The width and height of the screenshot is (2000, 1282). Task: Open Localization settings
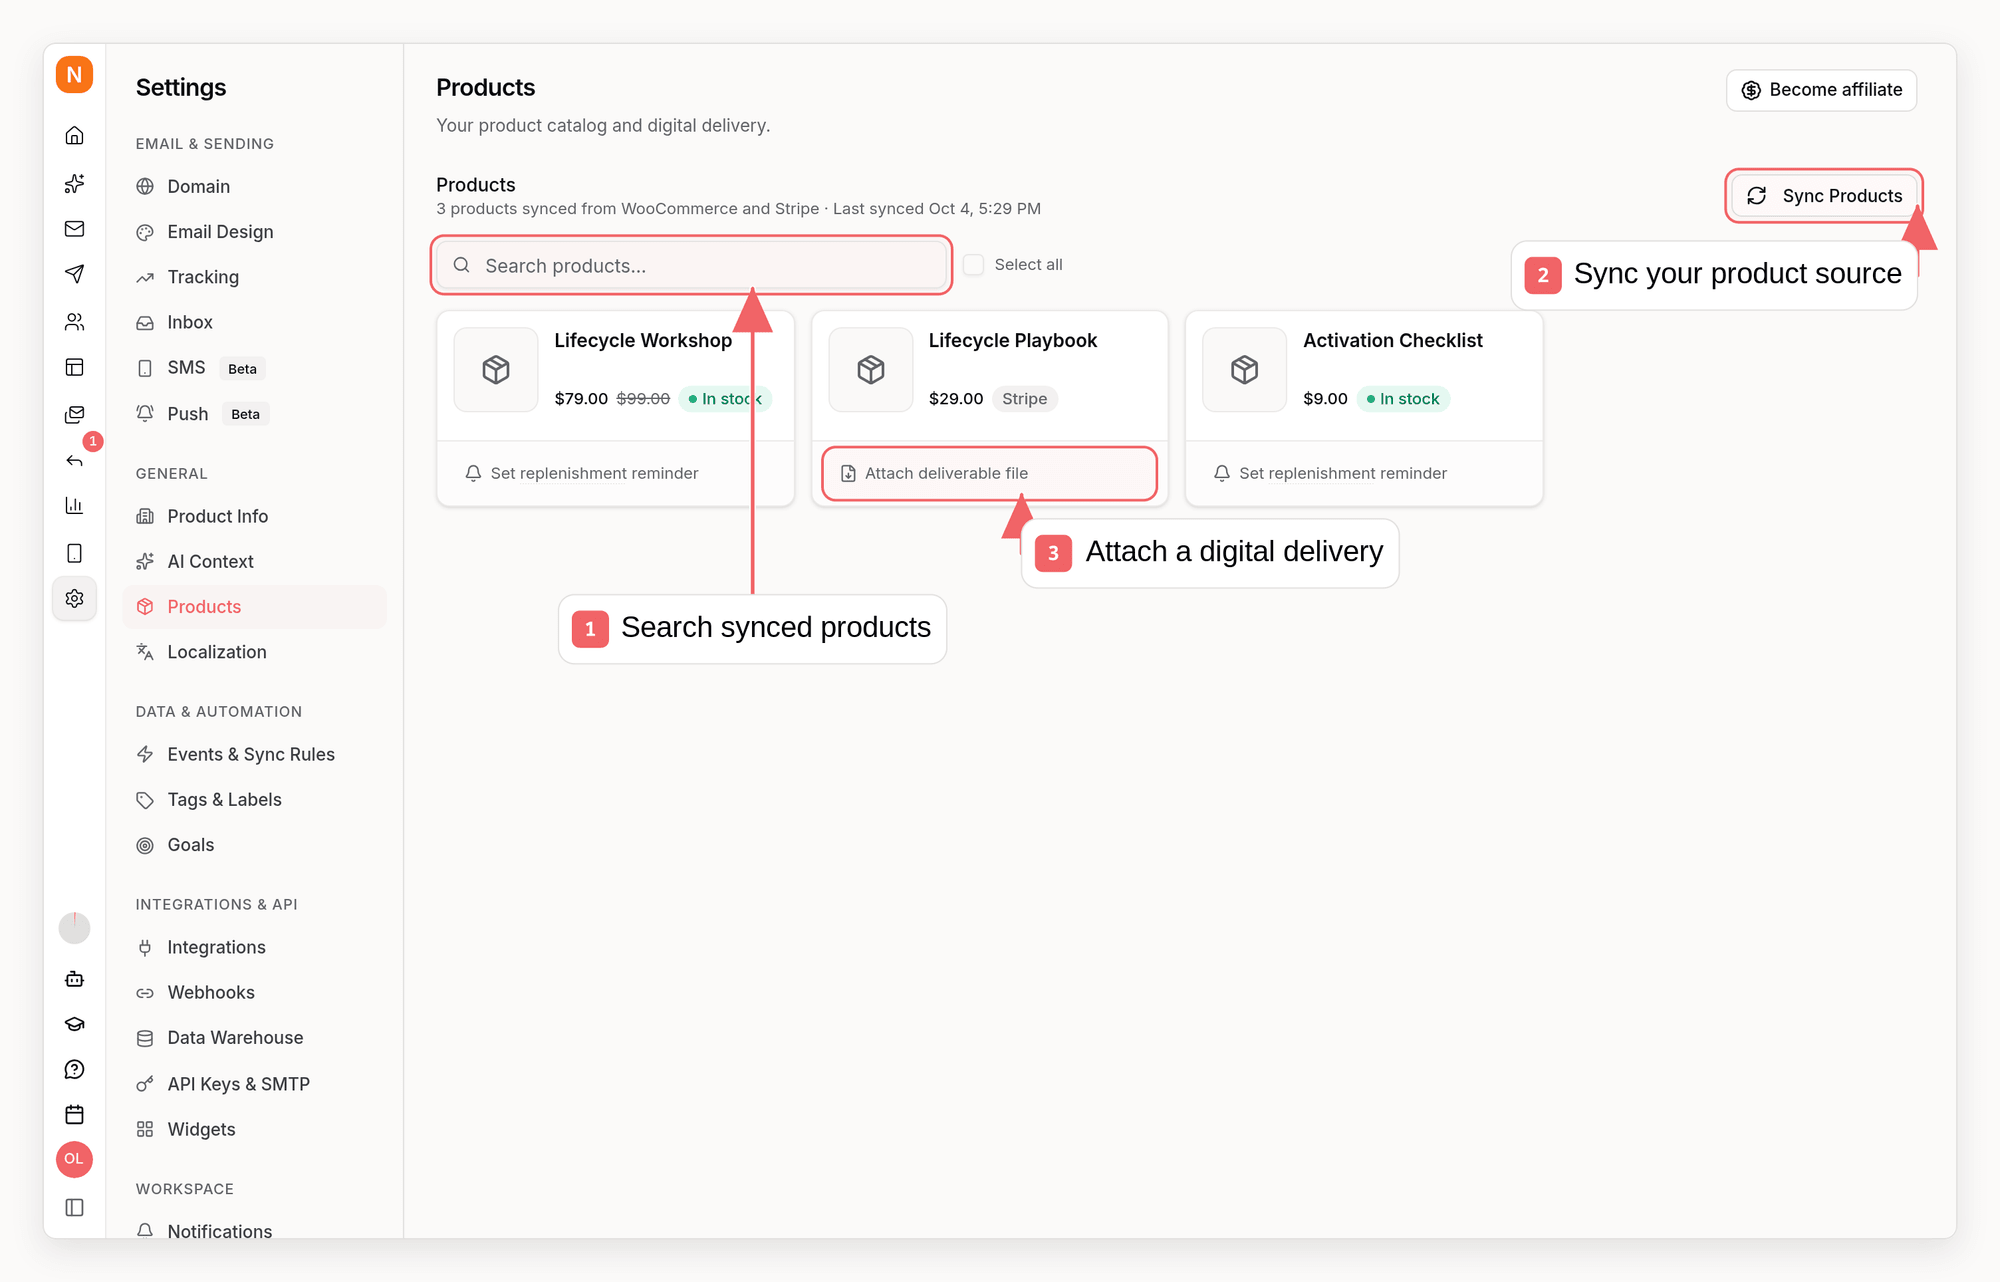point(255,652)
